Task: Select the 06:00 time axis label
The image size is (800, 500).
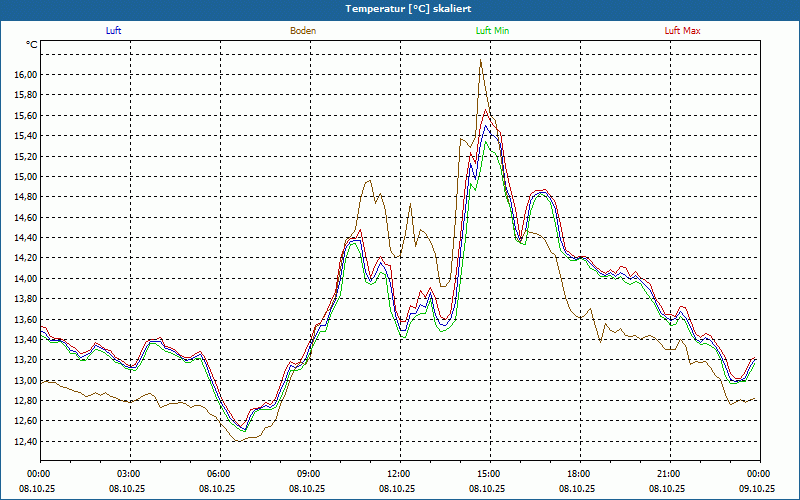Action: tap(218, 474)
